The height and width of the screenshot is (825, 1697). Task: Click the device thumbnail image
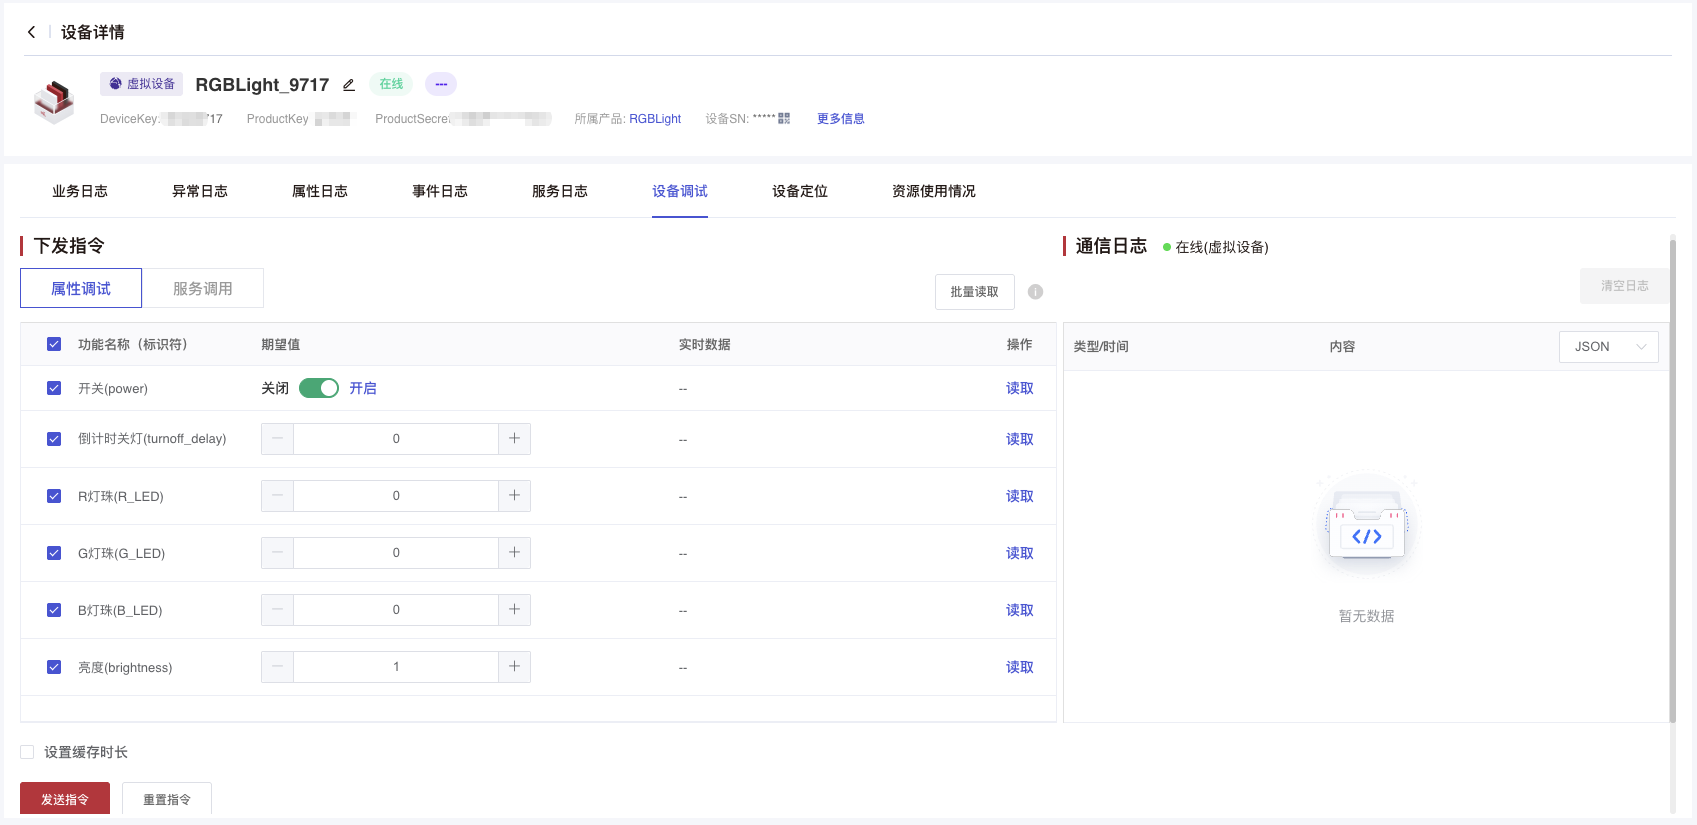[54, 101]
